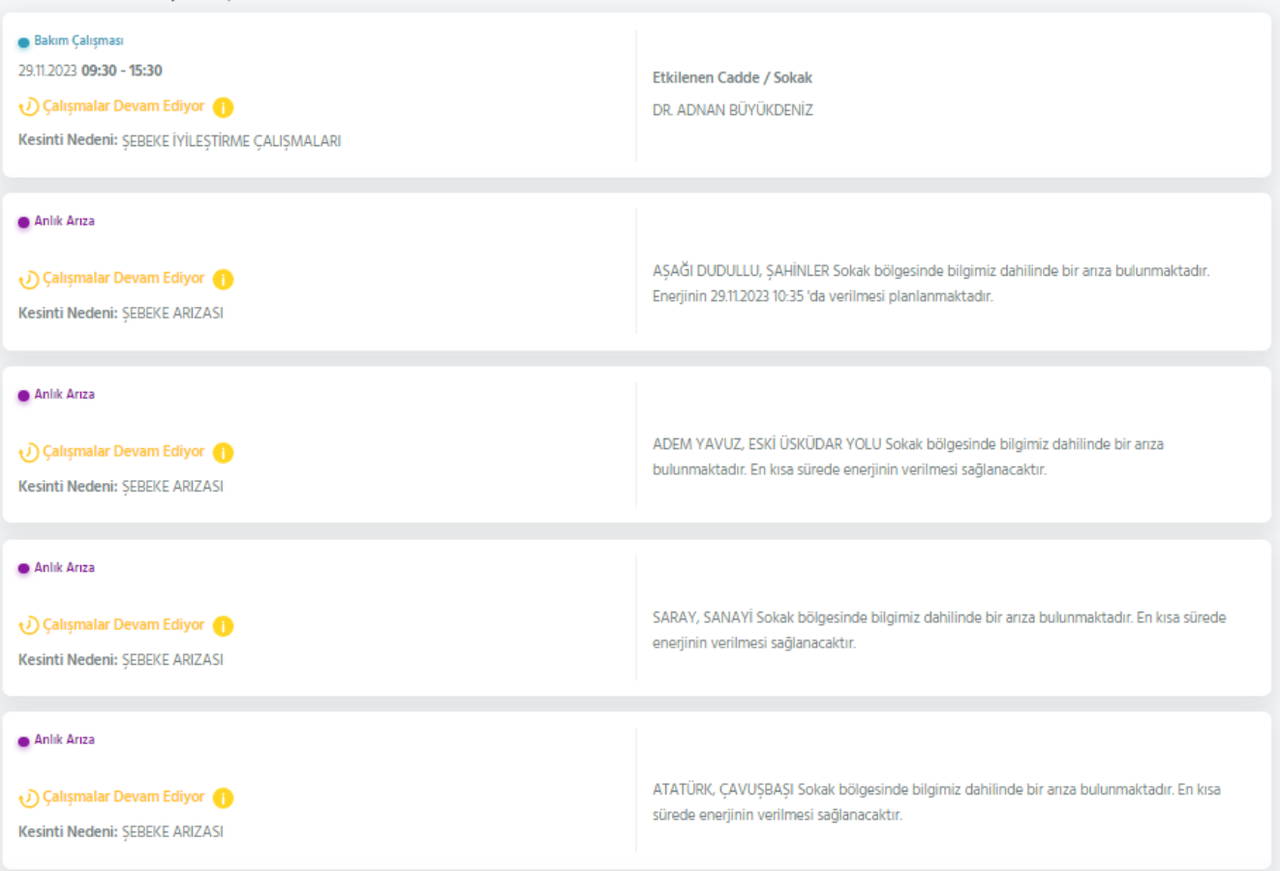Click info icon in the Bakım Çalışması card
This screenshot has width=1280, height=871.
click(223, 107)
